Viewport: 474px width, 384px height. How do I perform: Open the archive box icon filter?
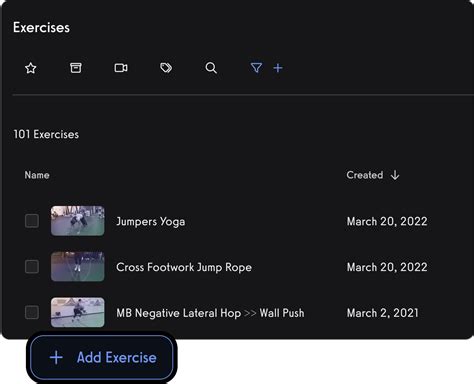pyautogui.click(x=76, y=68)
